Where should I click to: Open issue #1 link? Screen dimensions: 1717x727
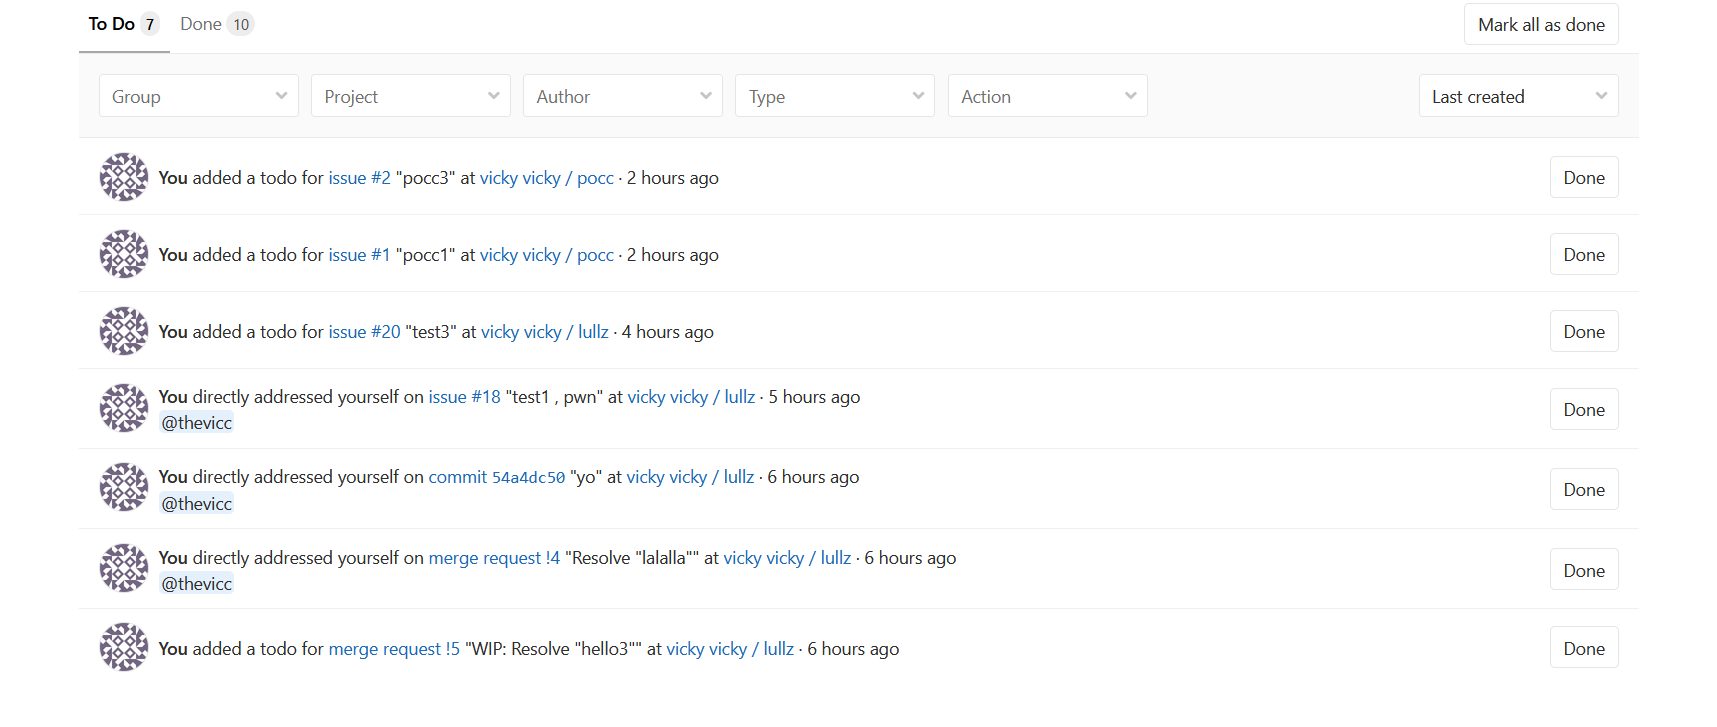click(x=359, y=255)
